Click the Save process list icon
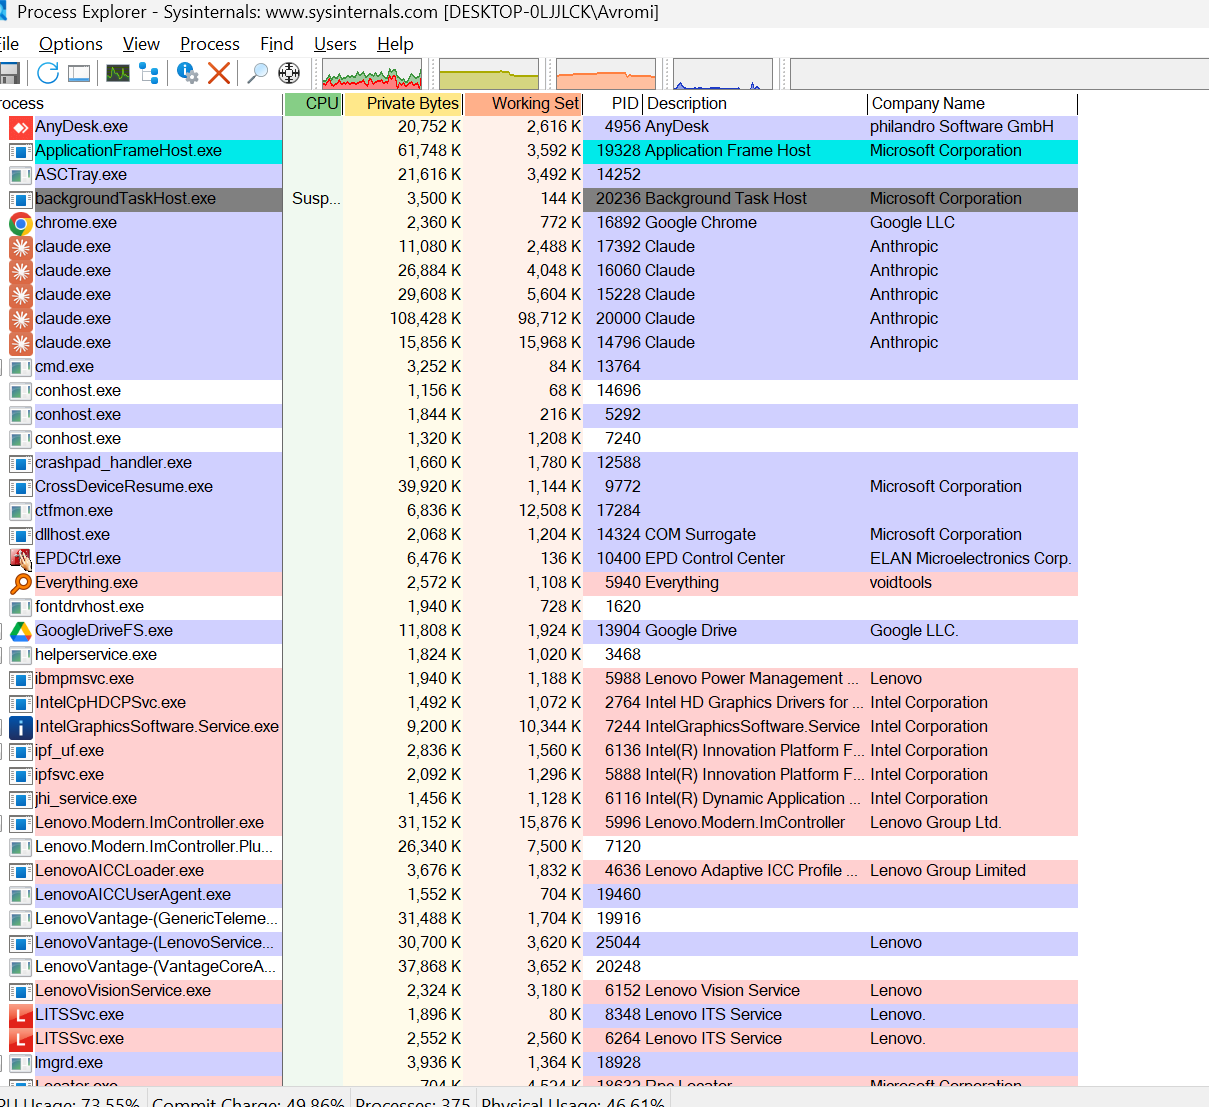The height and width of the screenshot is (1107, 1209). [11, 73]
